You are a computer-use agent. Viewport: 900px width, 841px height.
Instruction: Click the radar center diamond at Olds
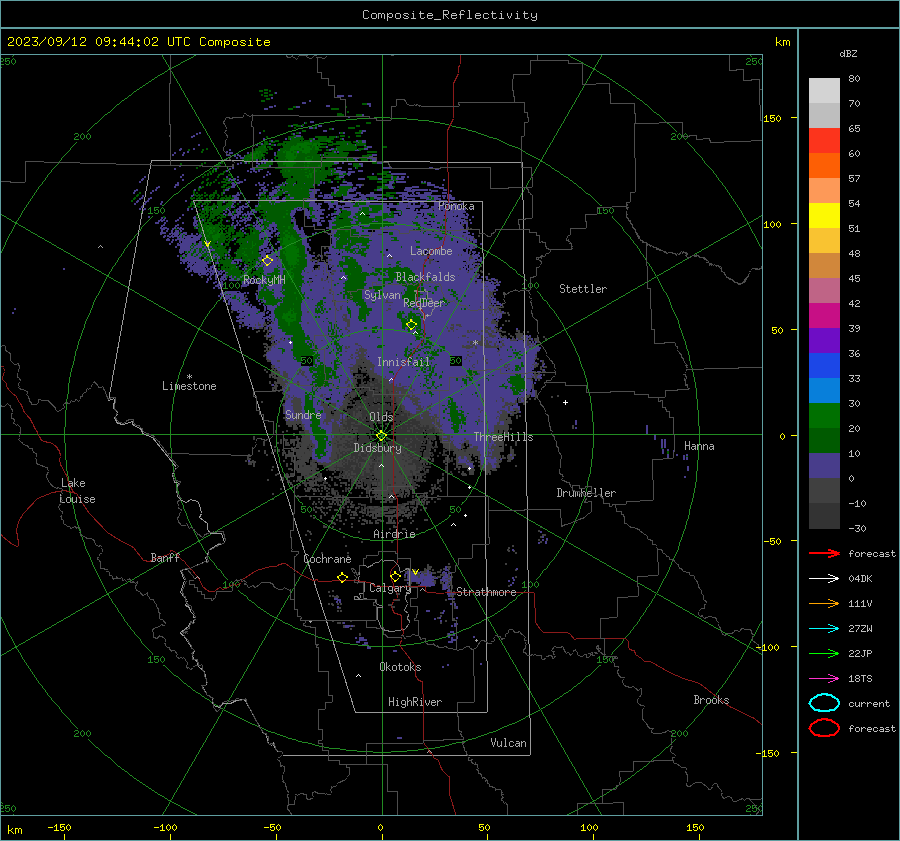[x=381, y=436]
